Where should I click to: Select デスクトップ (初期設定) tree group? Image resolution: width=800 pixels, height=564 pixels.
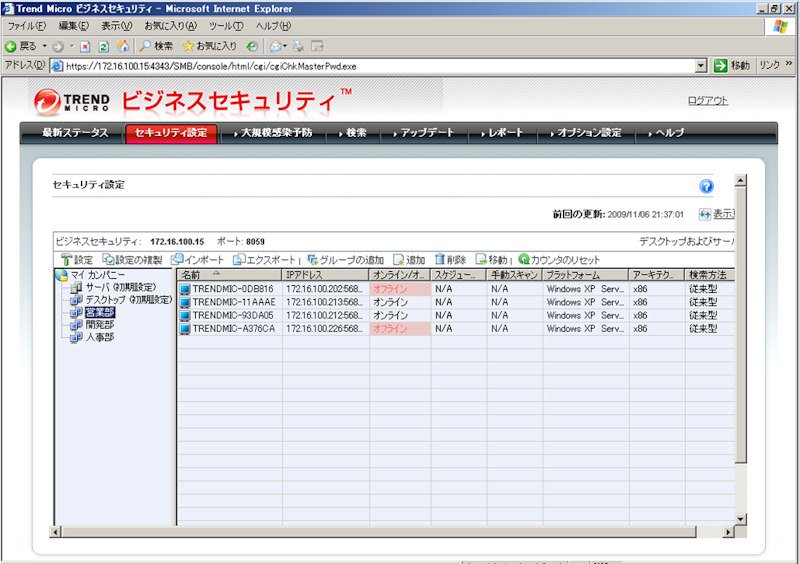[x=128, y=300]
